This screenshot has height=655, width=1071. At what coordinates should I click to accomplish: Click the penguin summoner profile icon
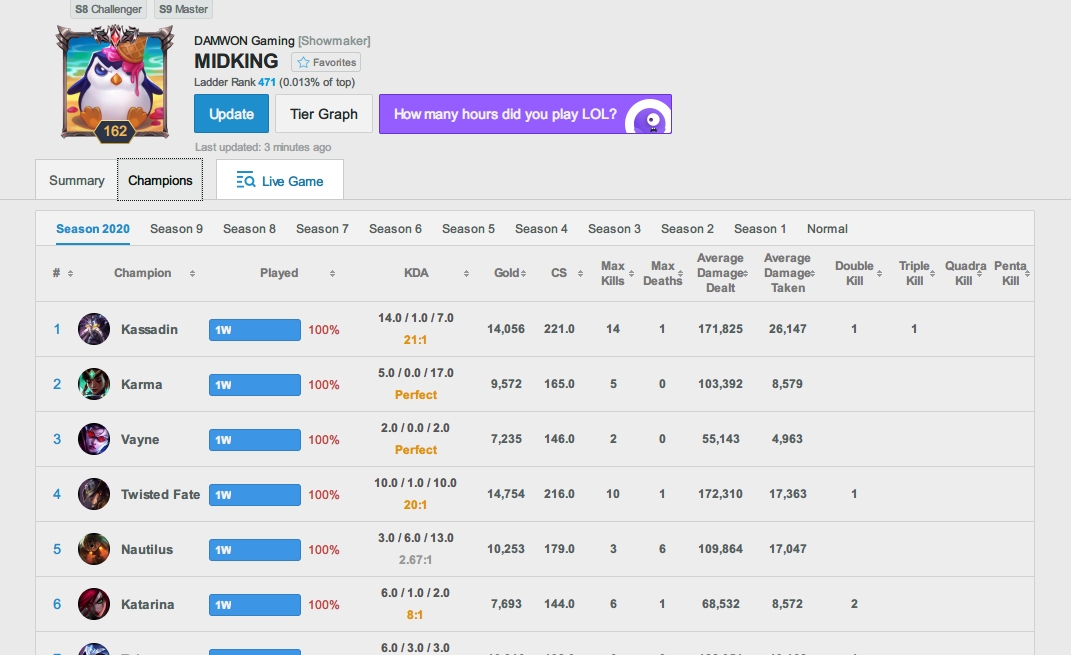[115, 82]
